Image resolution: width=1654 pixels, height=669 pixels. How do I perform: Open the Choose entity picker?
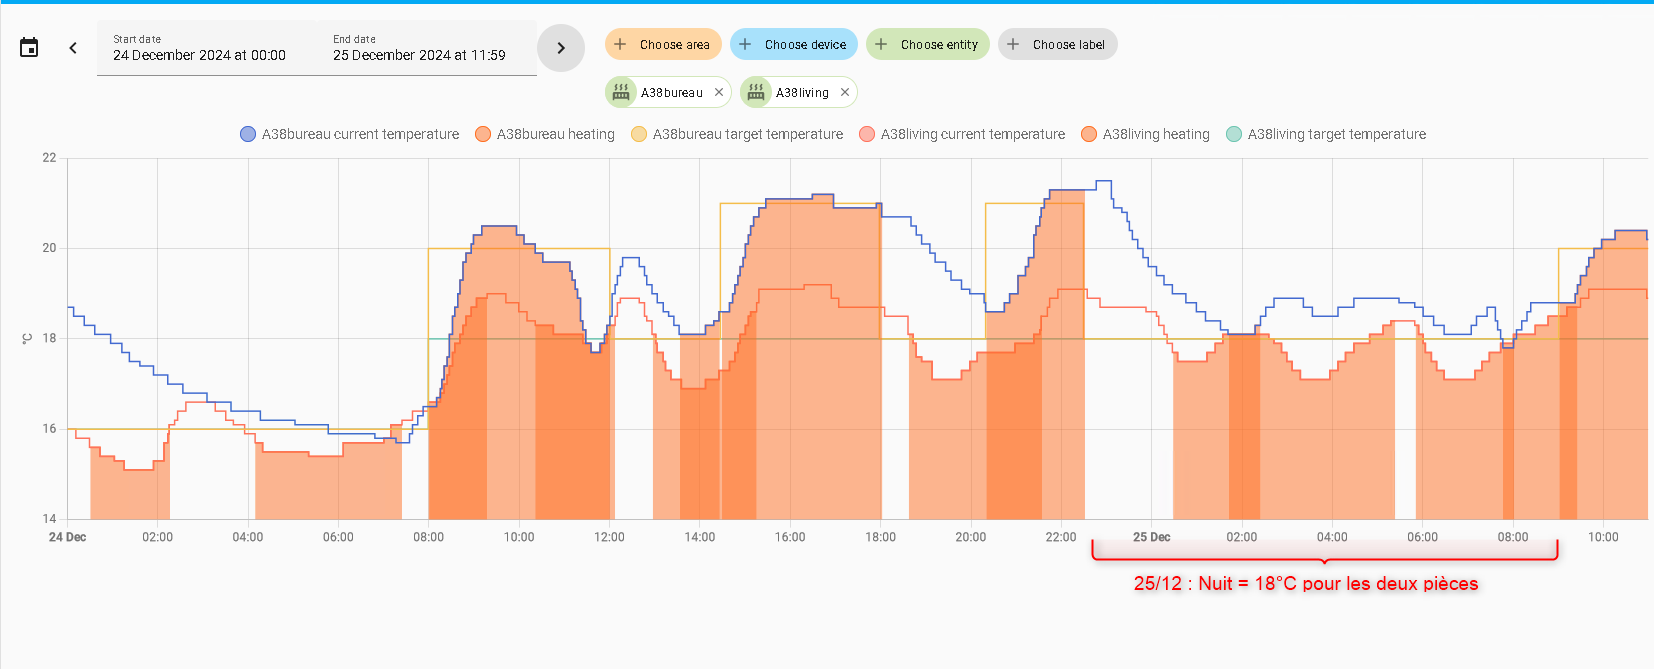(928, 44)
